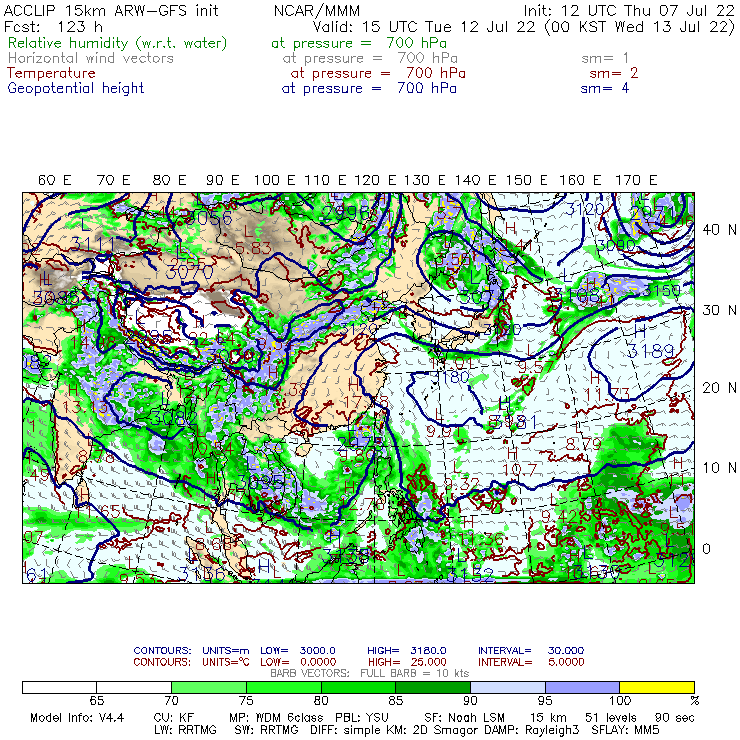Click the pale lavender 90-95% color bar segment
The height and width of the screenshot is (740, 740).
[508, 687]
